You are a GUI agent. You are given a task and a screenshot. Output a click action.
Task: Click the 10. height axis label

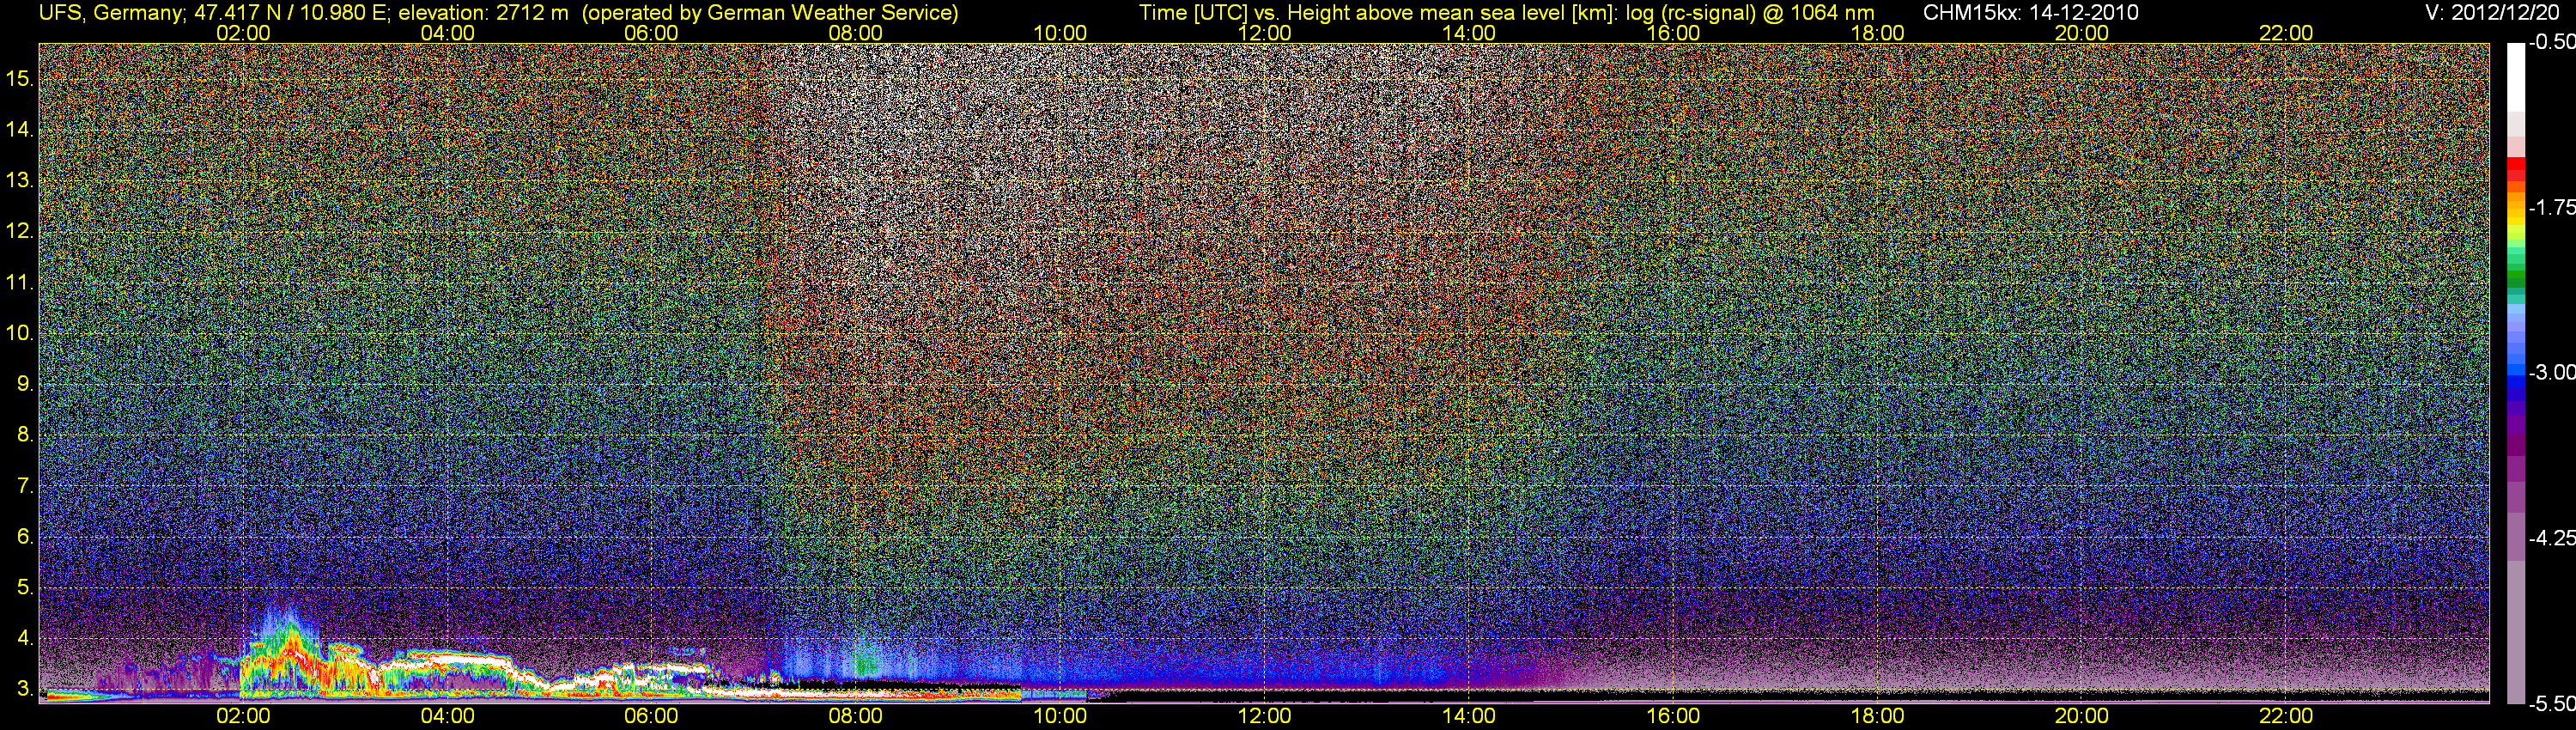click(x=20, y=333)
